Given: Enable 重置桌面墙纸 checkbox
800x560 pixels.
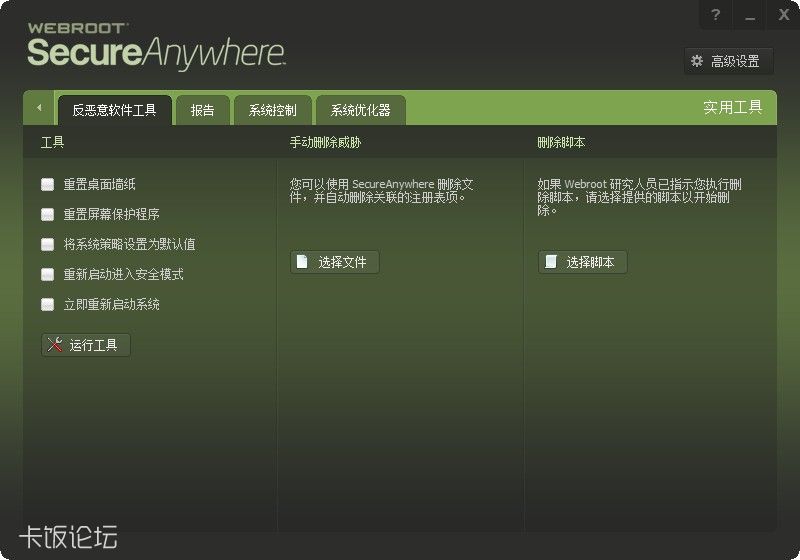Looking at the screenshot, I should coord(47,184).
